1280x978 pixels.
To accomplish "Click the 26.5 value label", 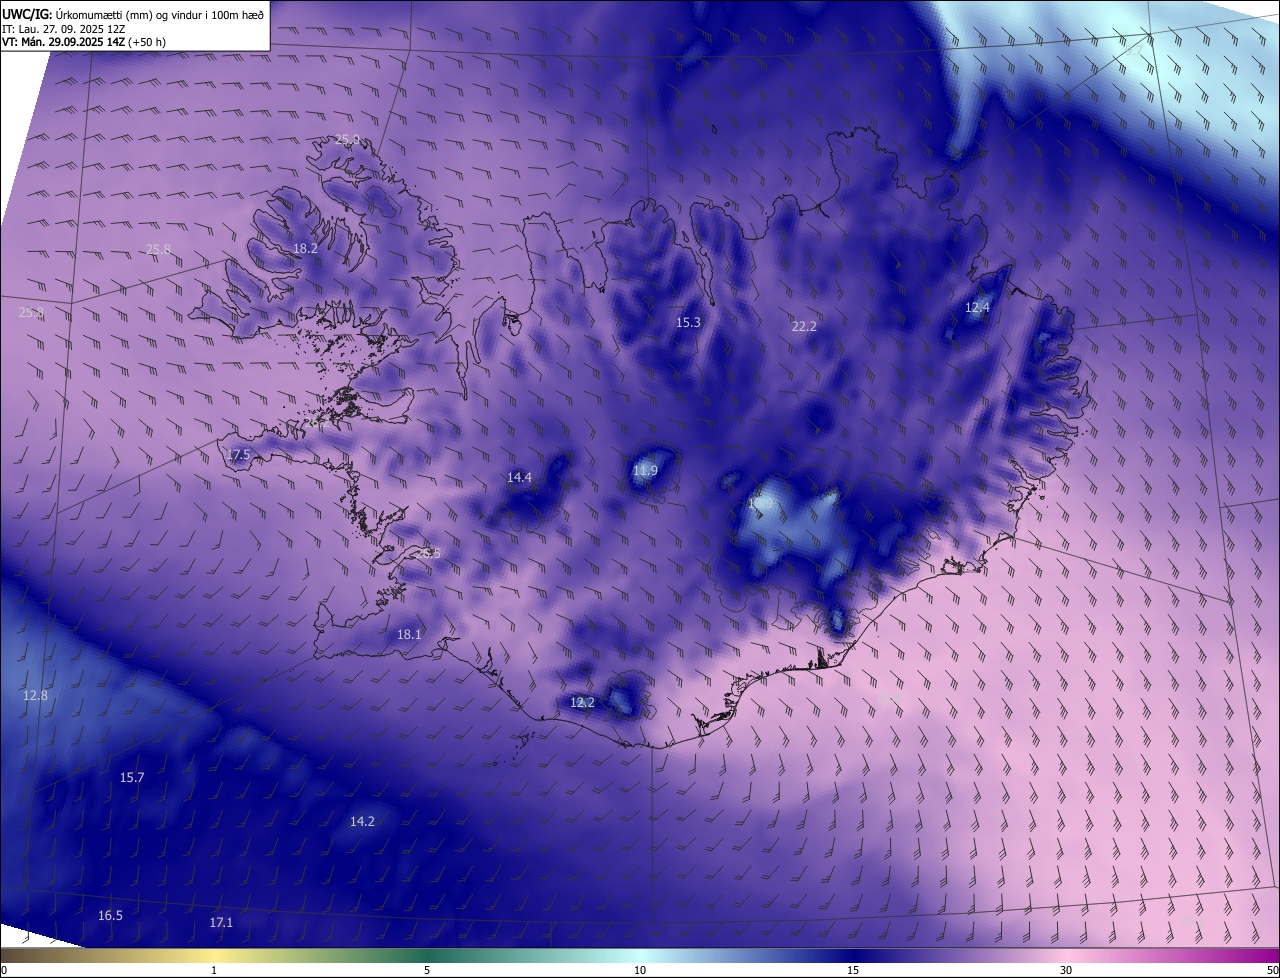I will click(428, 553).
